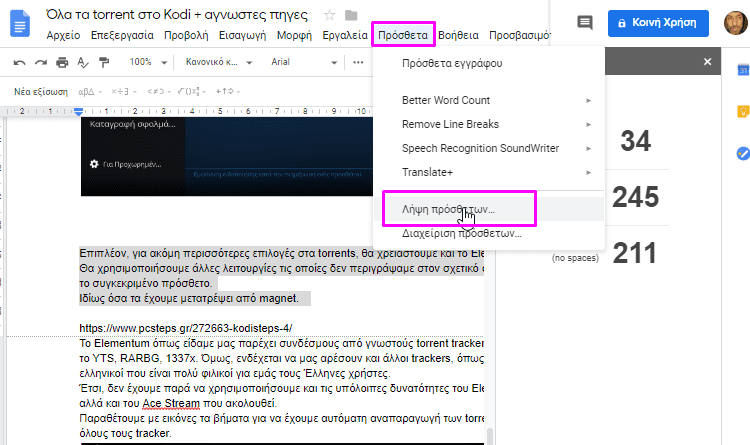Viewport: 750px width, 445px height.
Task: Select the paint format tool
Action: 104,62
